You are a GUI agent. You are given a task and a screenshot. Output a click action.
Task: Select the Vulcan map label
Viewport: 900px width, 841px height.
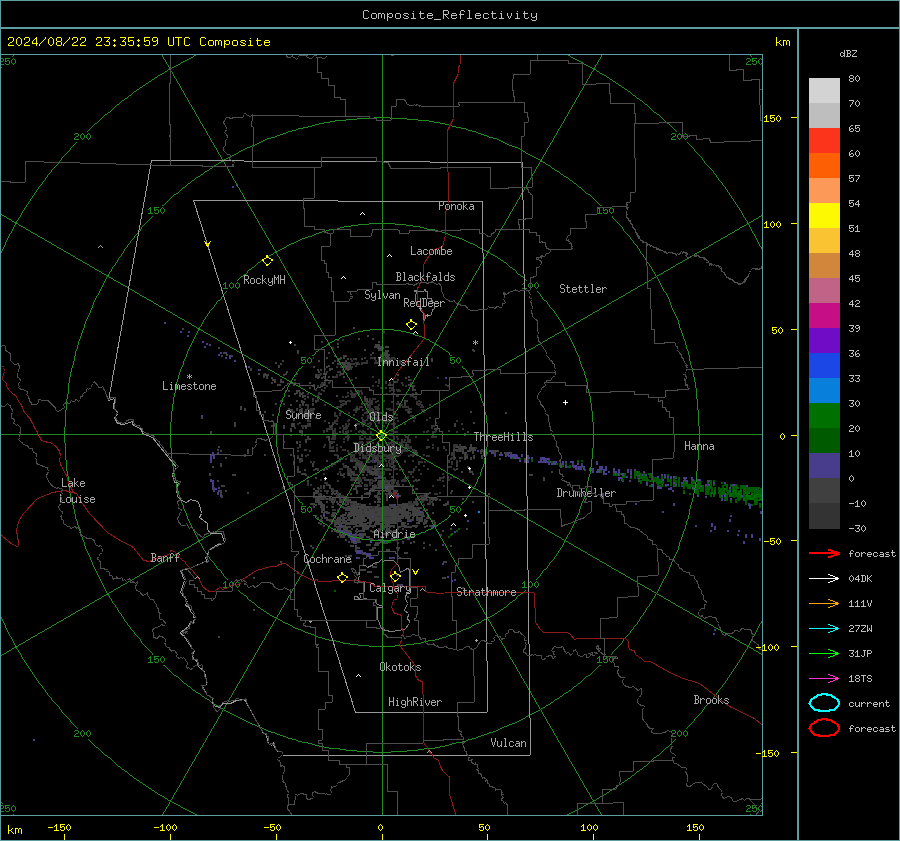(509, 743)
